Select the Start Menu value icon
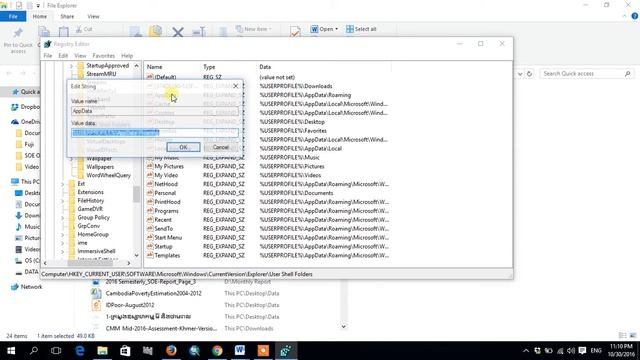Screen dimensions: 640x360 (x=150, y=237)
